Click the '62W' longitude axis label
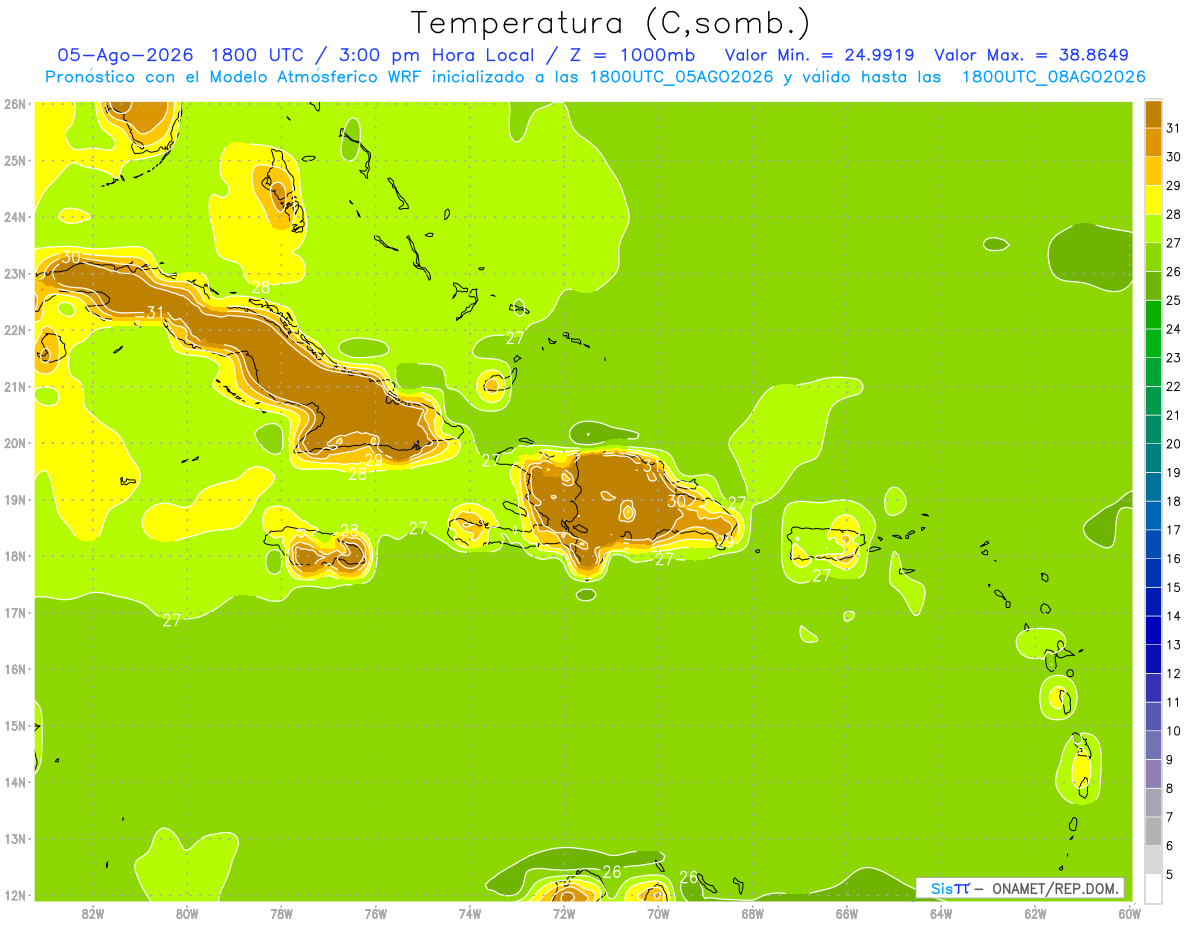1200x927 pixels. [x=1035, y=913]
